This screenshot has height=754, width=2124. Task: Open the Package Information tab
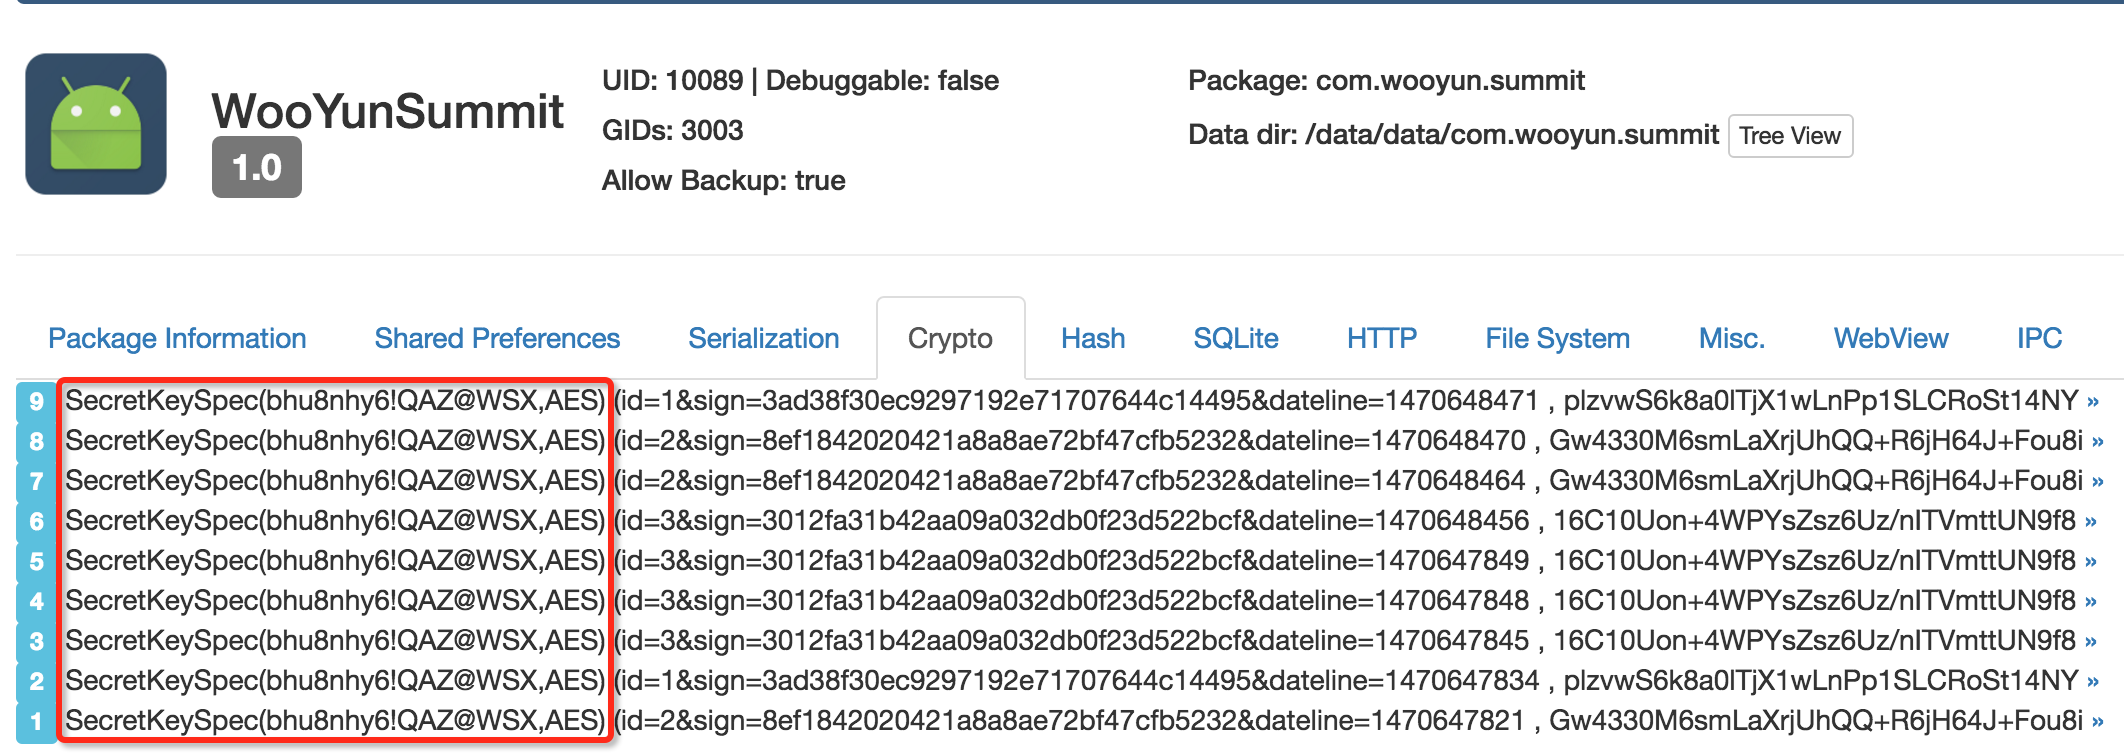point(177,339)
